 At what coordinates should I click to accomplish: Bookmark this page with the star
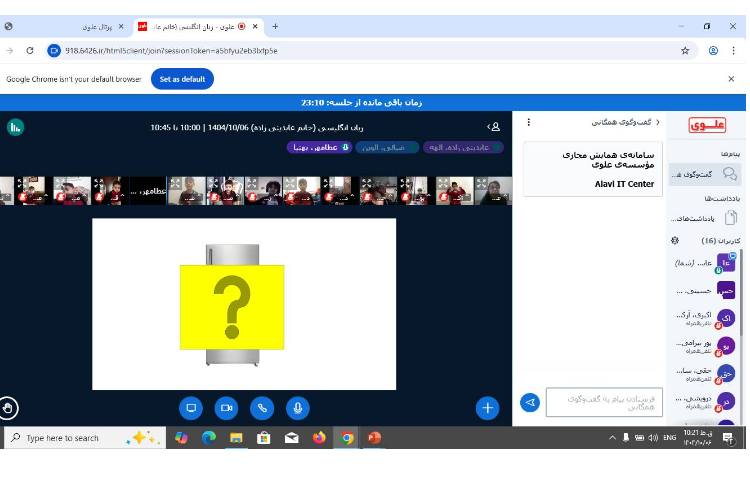pos(685,50)
